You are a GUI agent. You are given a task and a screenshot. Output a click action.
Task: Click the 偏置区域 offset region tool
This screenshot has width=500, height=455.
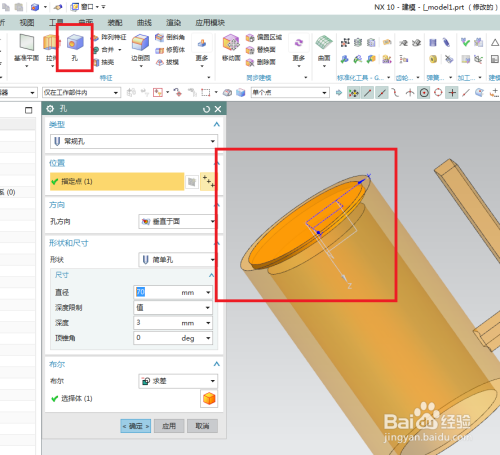[263, 37]
